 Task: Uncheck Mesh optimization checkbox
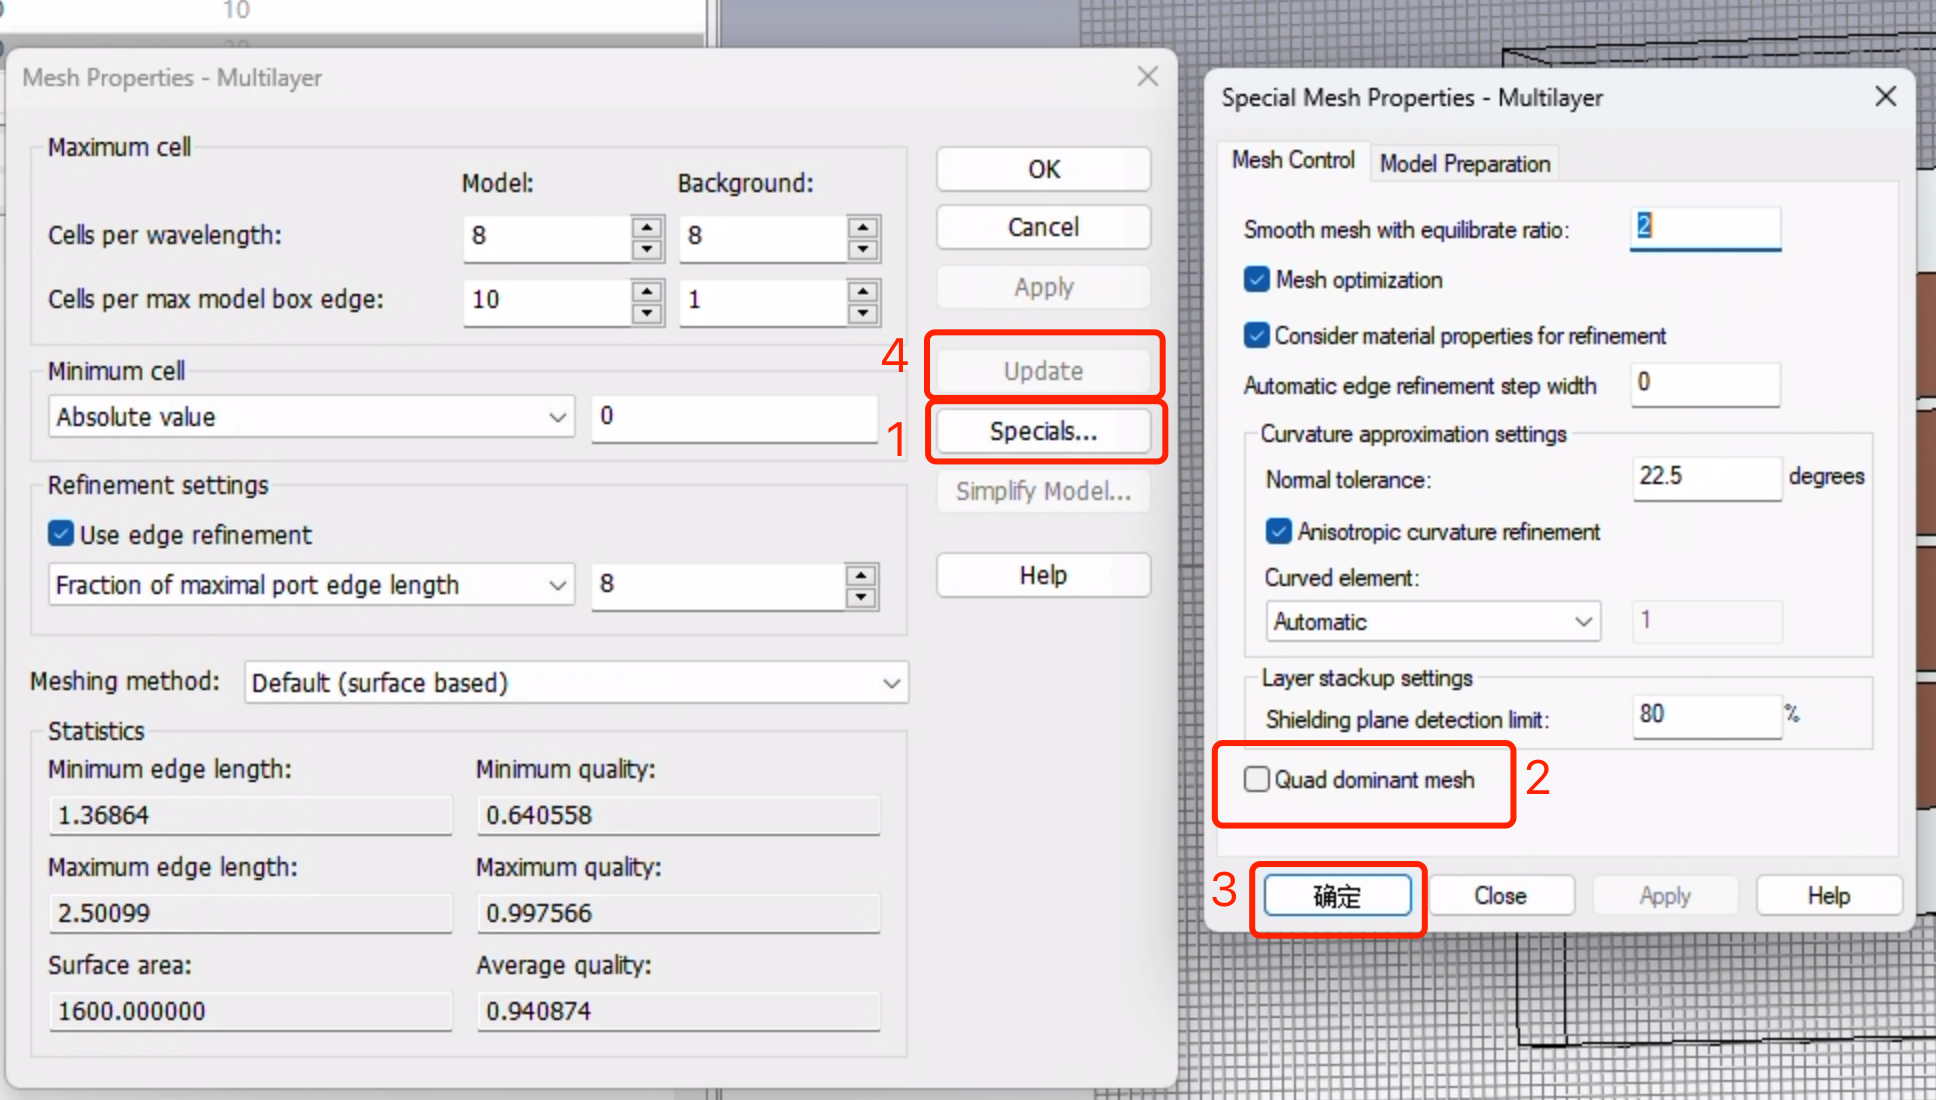point(1257,279)
